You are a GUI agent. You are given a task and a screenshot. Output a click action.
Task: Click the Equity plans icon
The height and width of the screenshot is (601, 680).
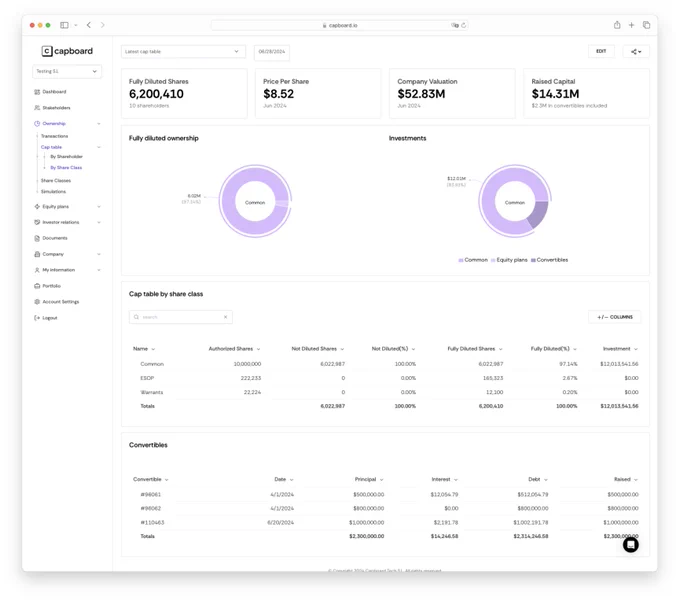(37, 207)
